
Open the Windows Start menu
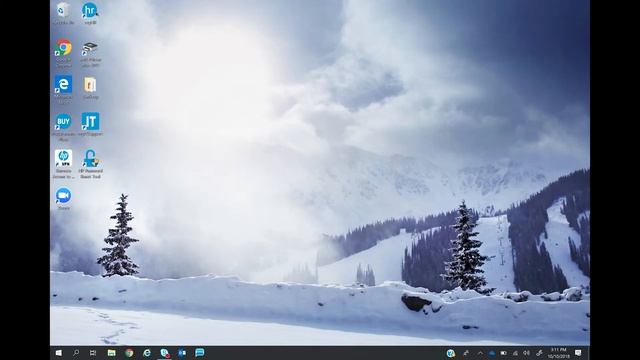[58, 353]
